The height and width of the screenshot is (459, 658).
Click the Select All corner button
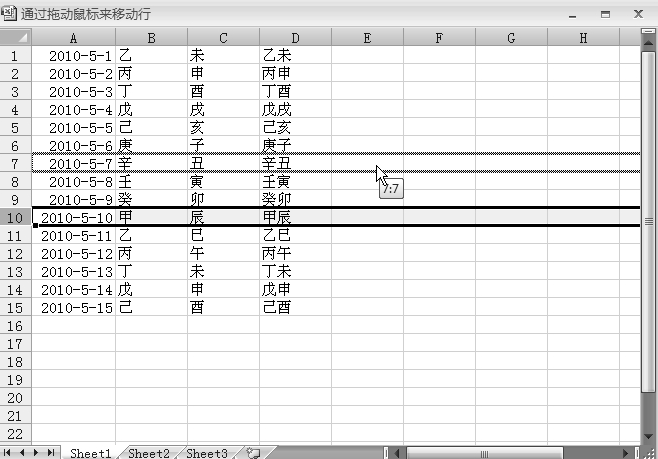coord(16,37)
